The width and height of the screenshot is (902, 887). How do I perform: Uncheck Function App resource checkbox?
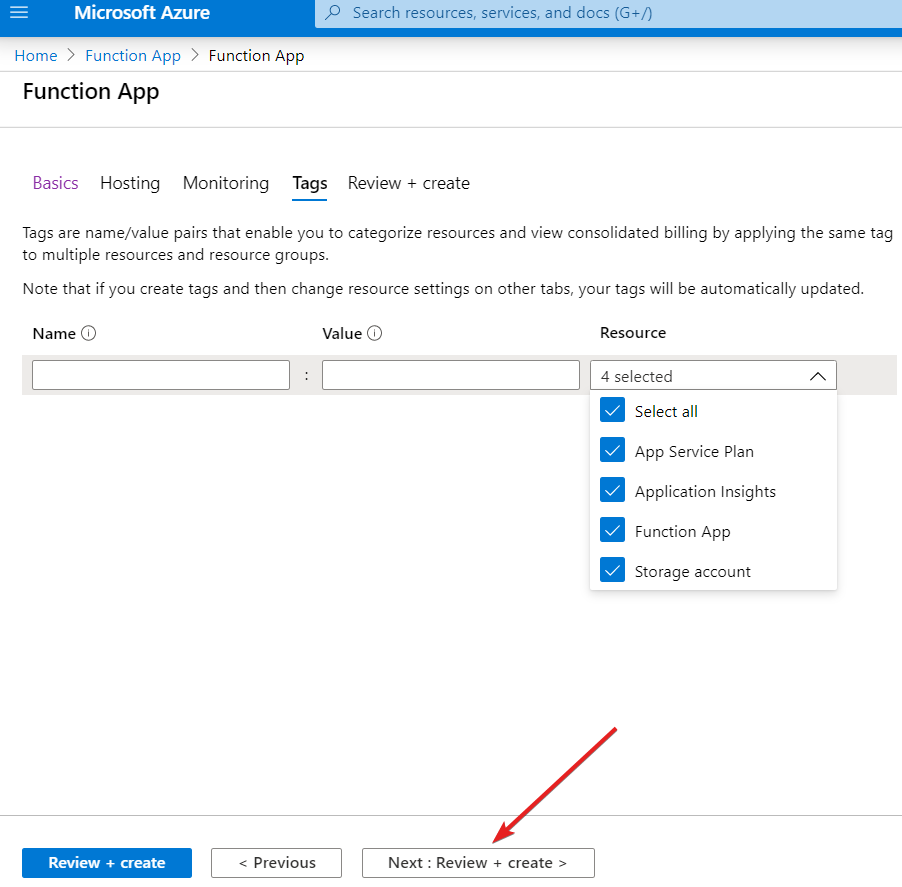612,530
